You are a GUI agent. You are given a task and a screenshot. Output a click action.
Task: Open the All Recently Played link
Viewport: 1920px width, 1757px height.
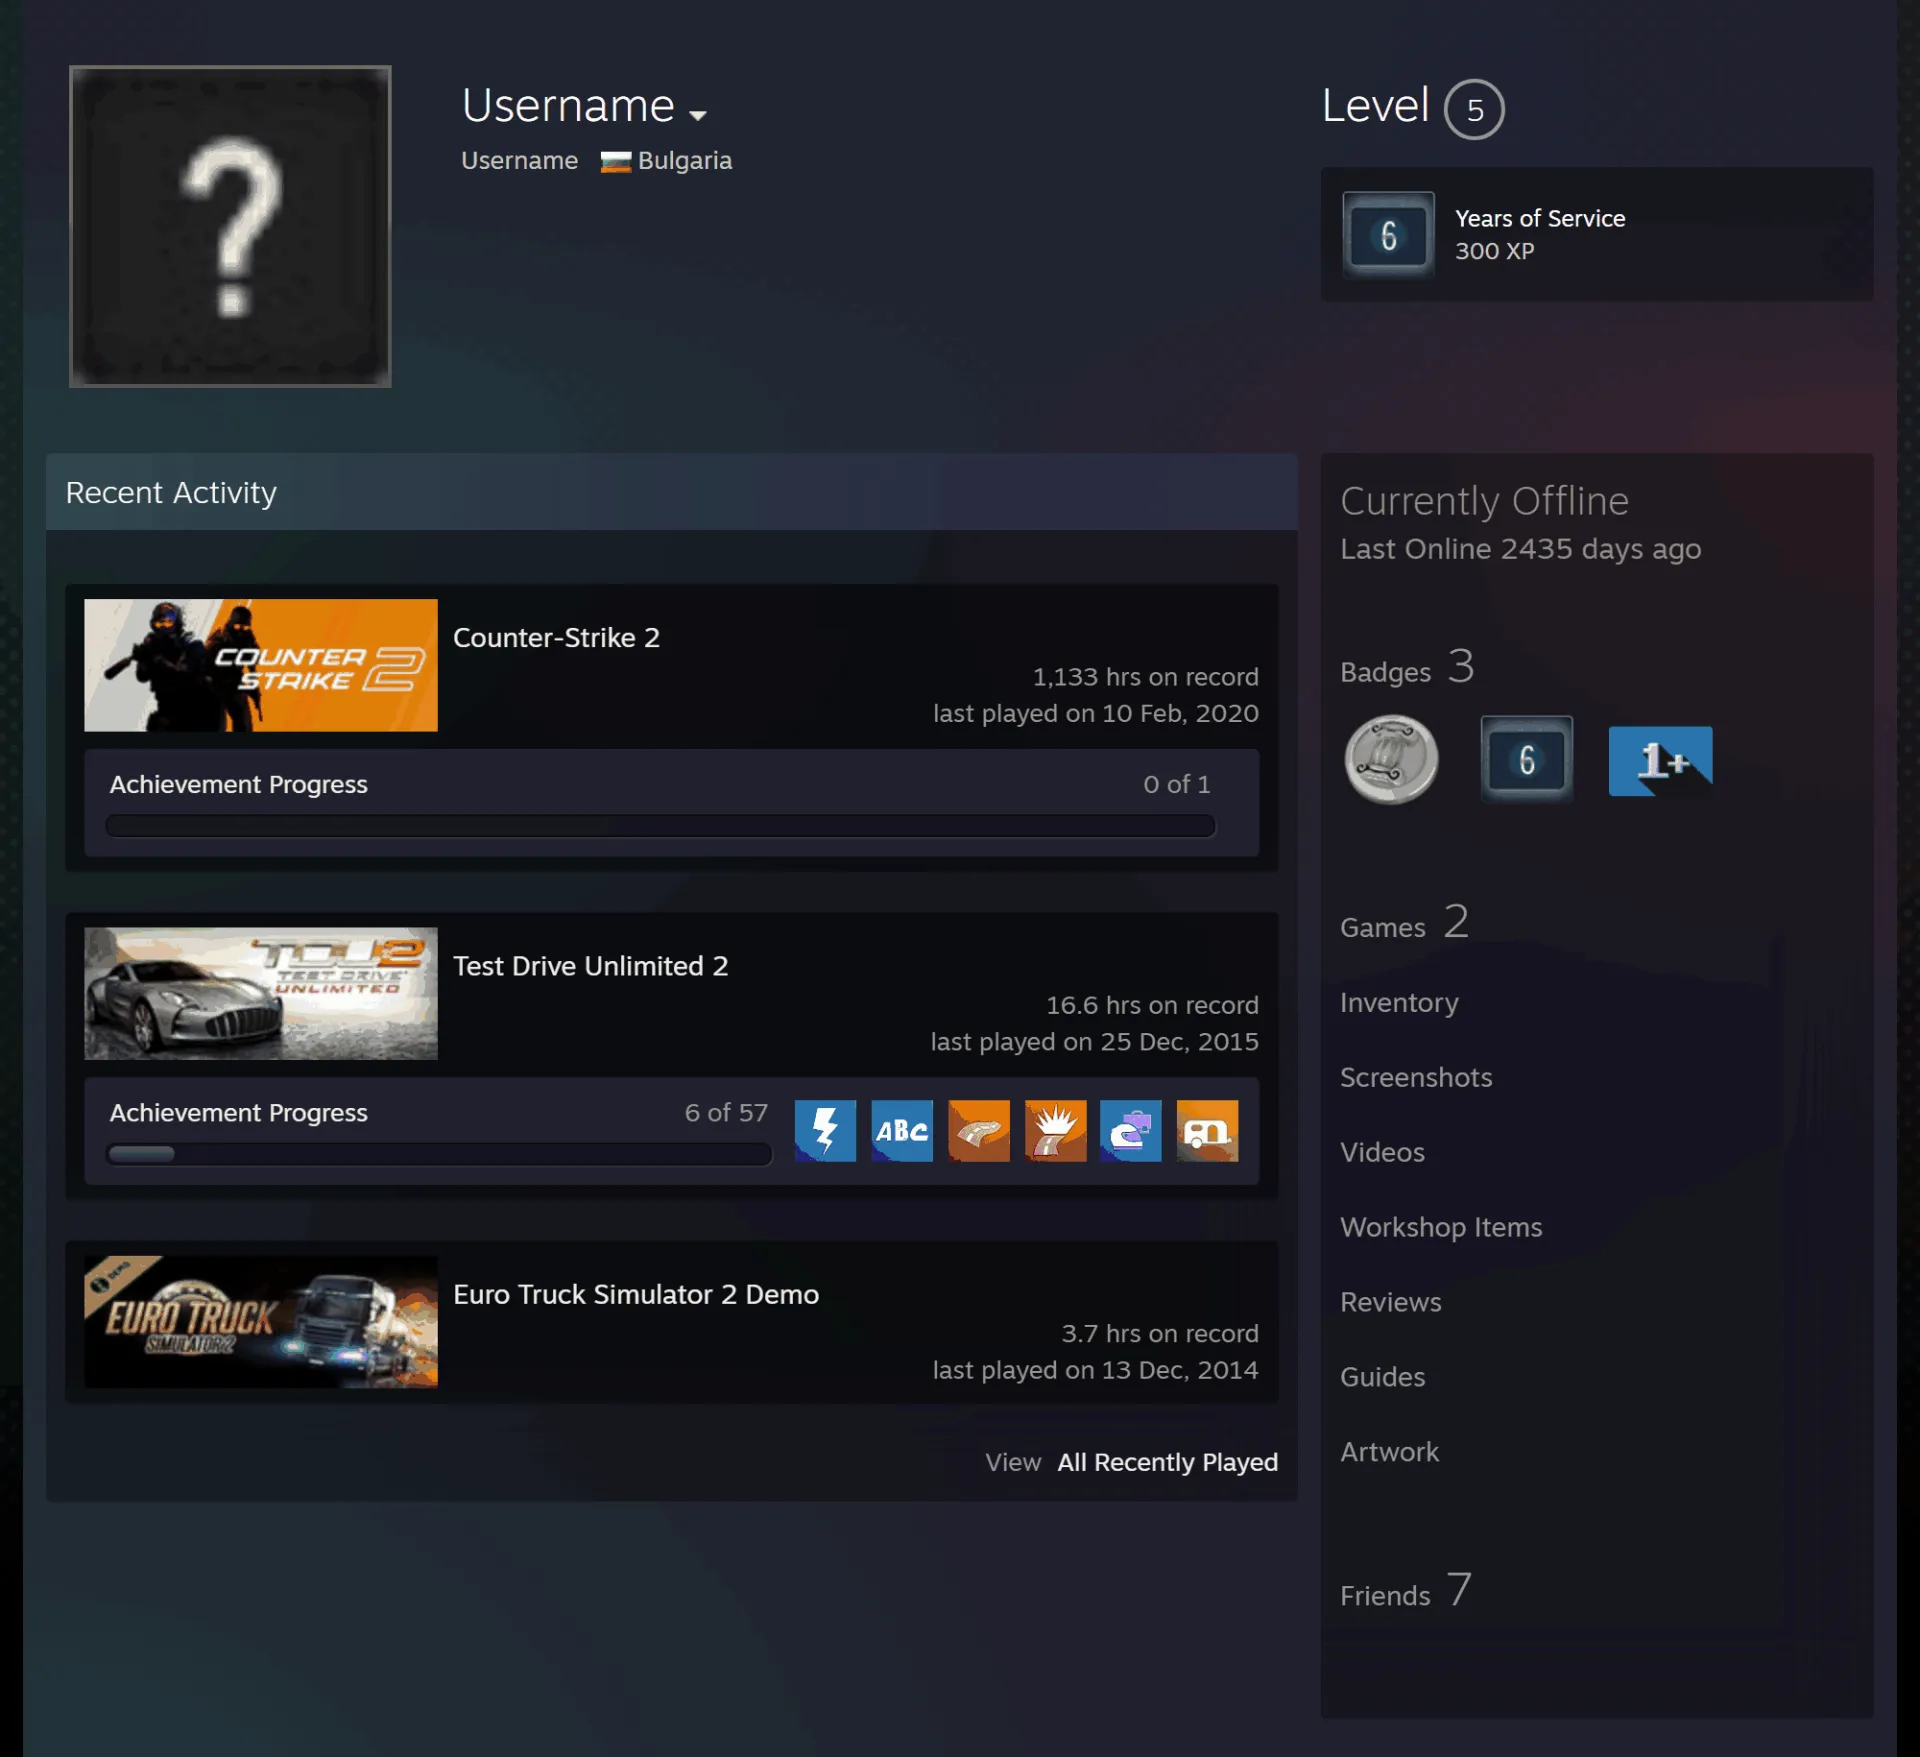click(1167, 1462)
